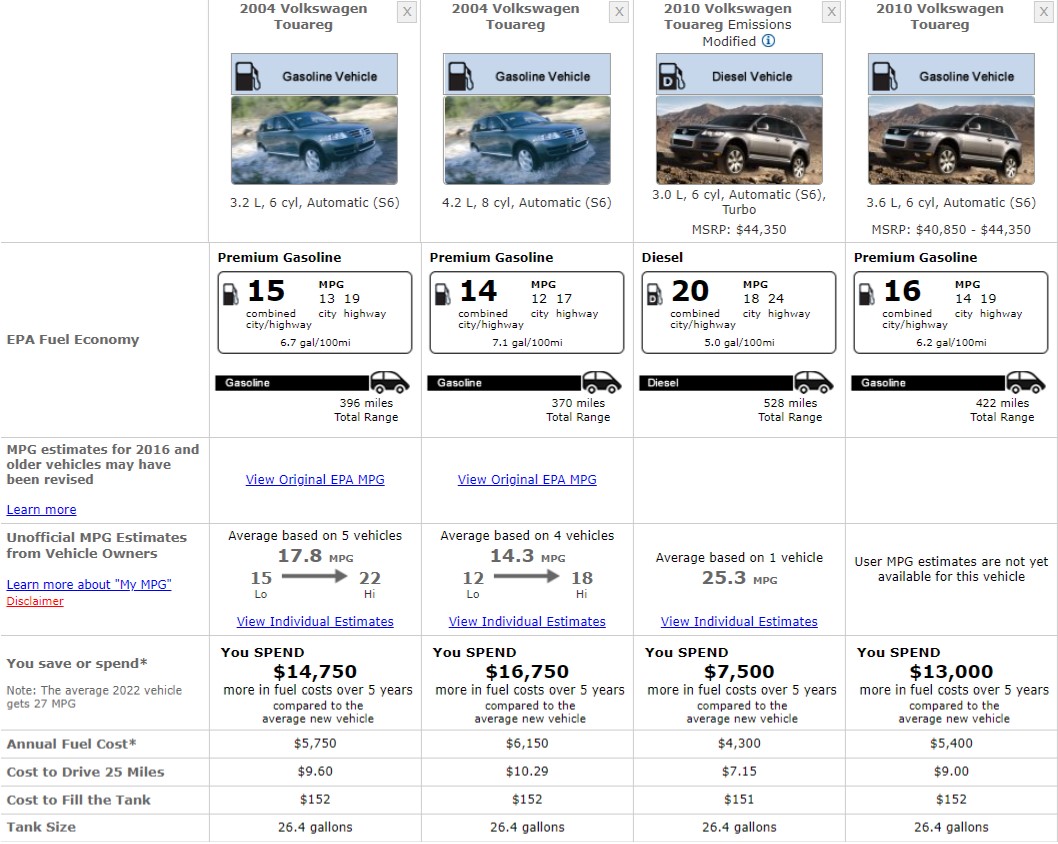Click the $7,500 fuel cost spend figure
Viewport: 1058px width, 844px height.
click(x=739, y=672)
